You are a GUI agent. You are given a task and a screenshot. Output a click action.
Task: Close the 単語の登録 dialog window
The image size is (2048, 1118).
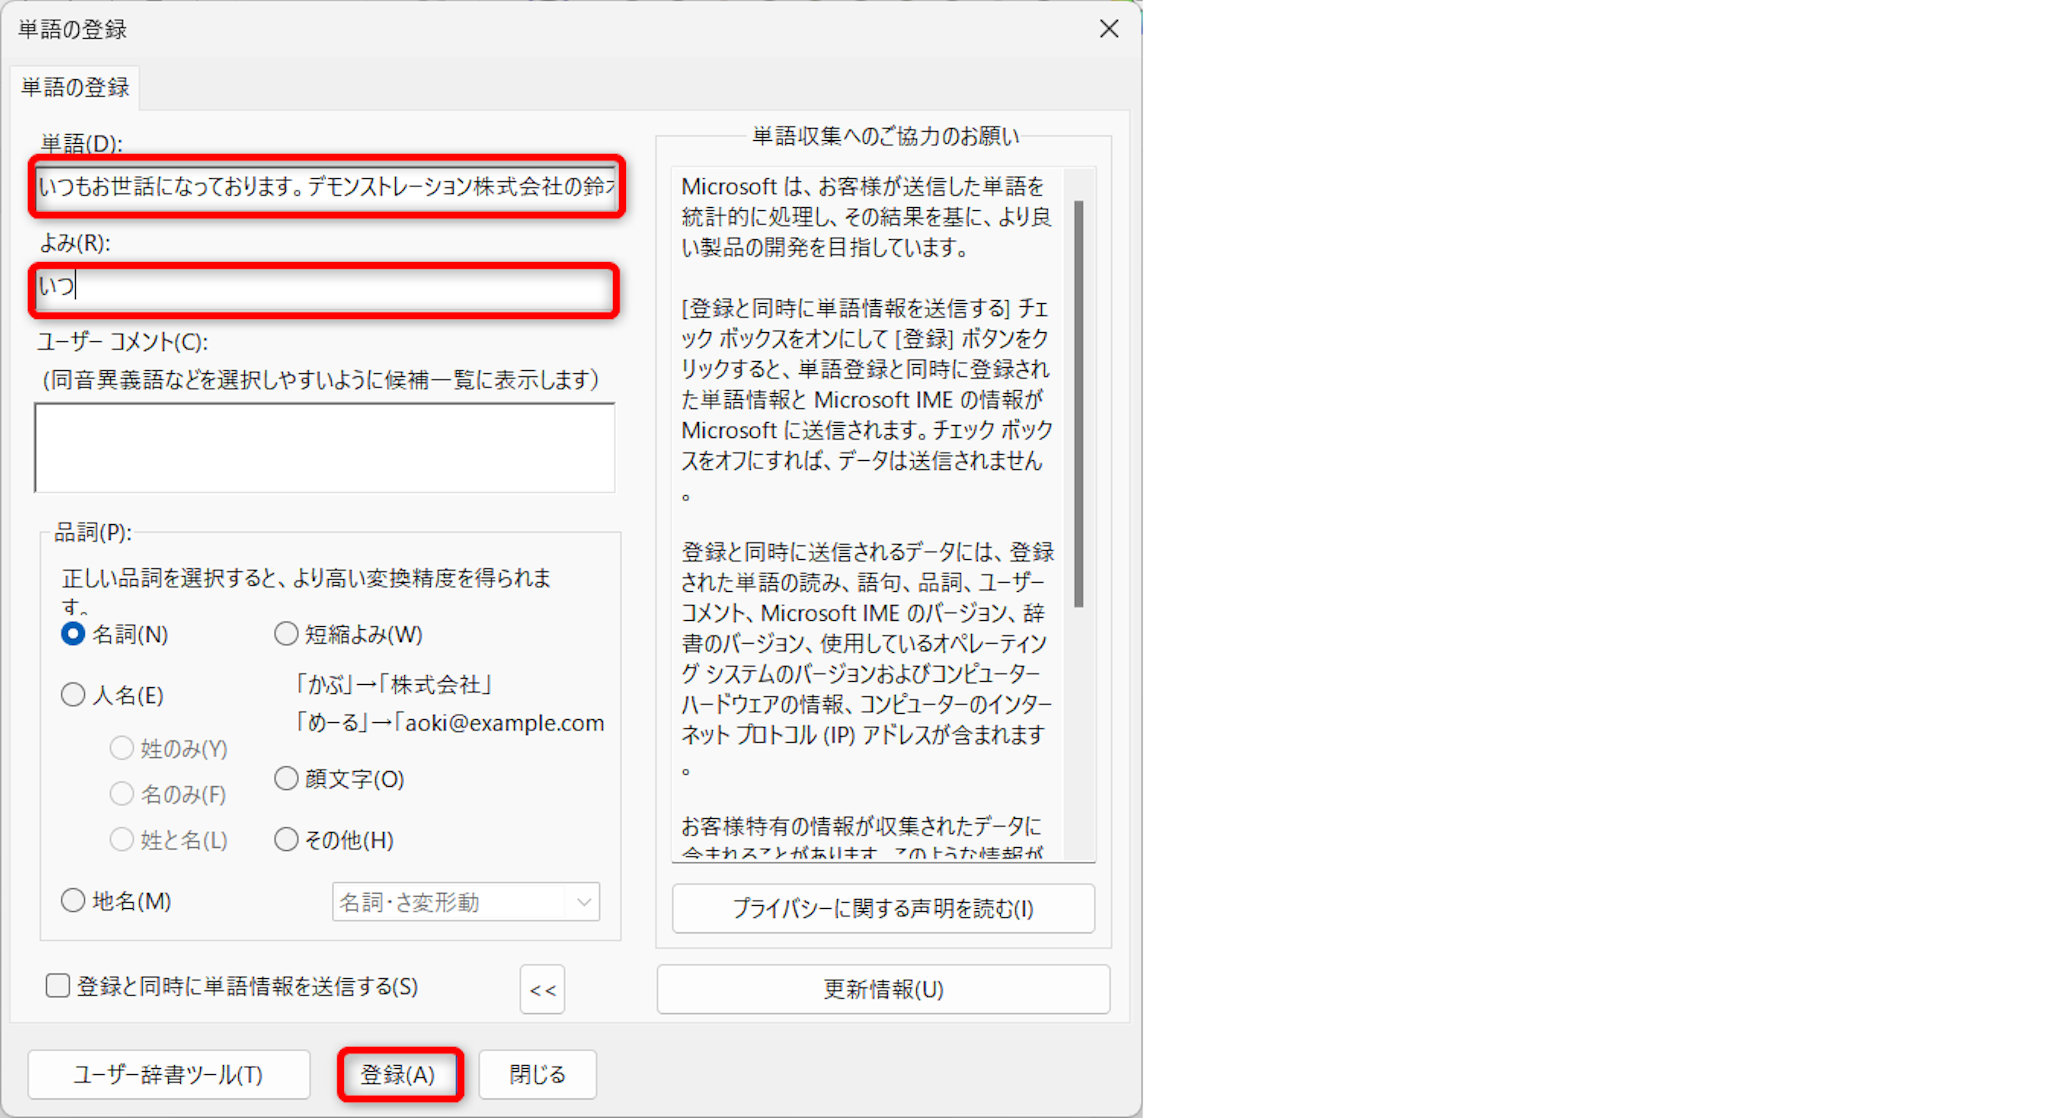click(x=1108, y=29)
